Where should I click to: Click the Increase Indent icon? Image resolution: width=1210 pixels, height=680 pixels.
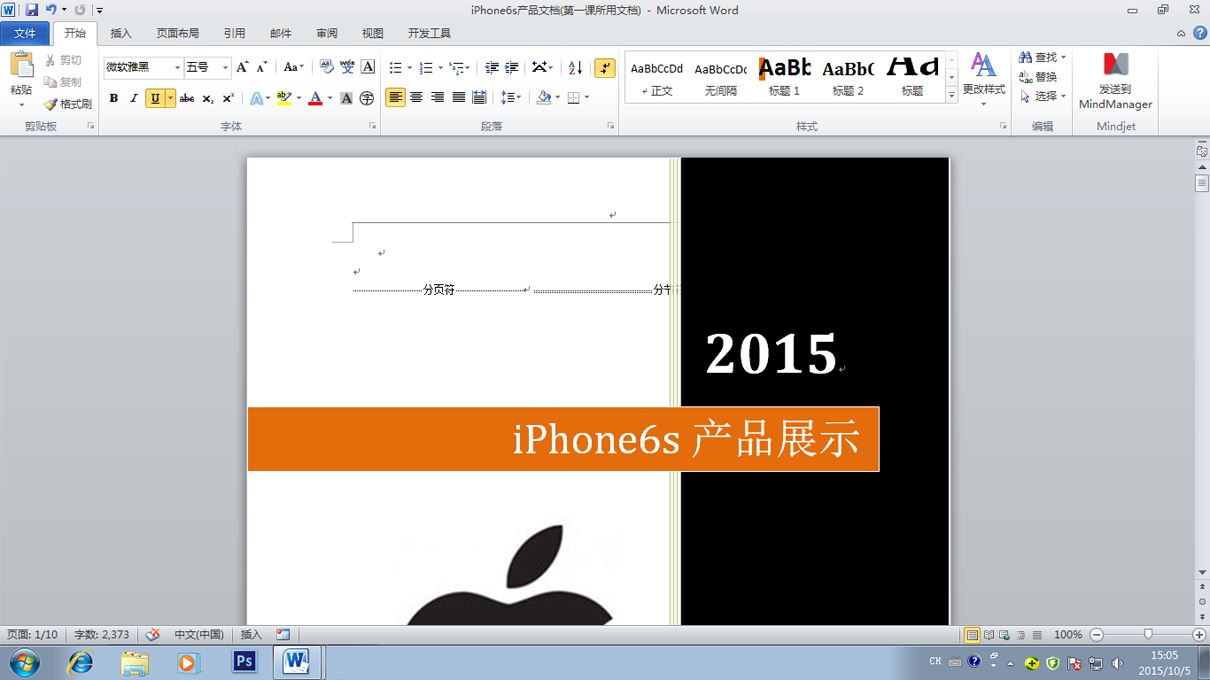pyautogui.click(x=511, y=67)
